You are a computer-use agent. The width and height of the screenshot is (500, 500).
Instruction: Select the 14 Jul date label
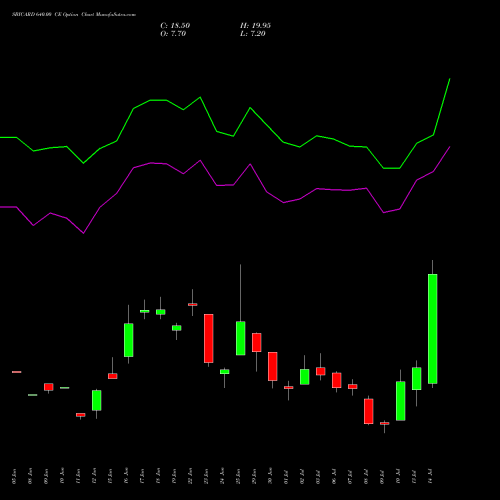point(430,476)
